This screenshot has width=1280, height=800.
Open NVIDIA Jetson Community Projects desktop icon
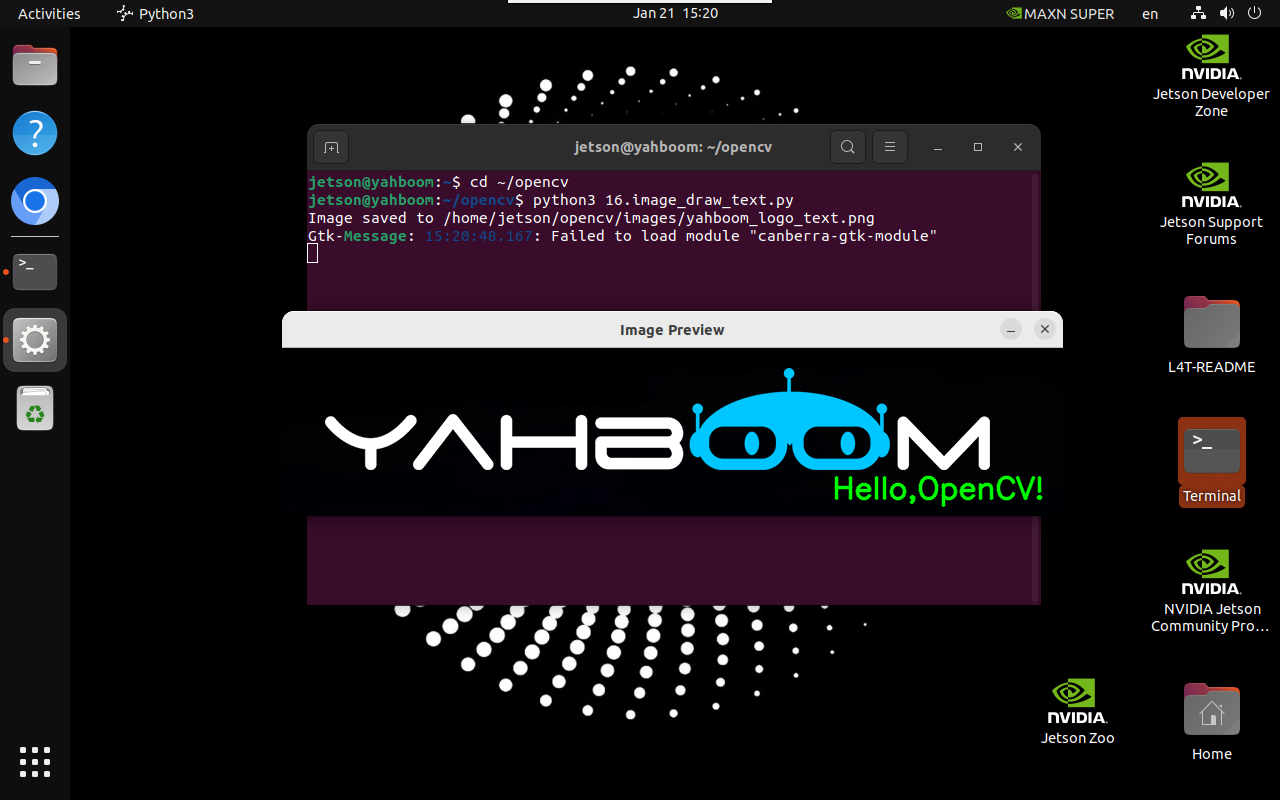pyautogui.click(x=1211, y=591)
